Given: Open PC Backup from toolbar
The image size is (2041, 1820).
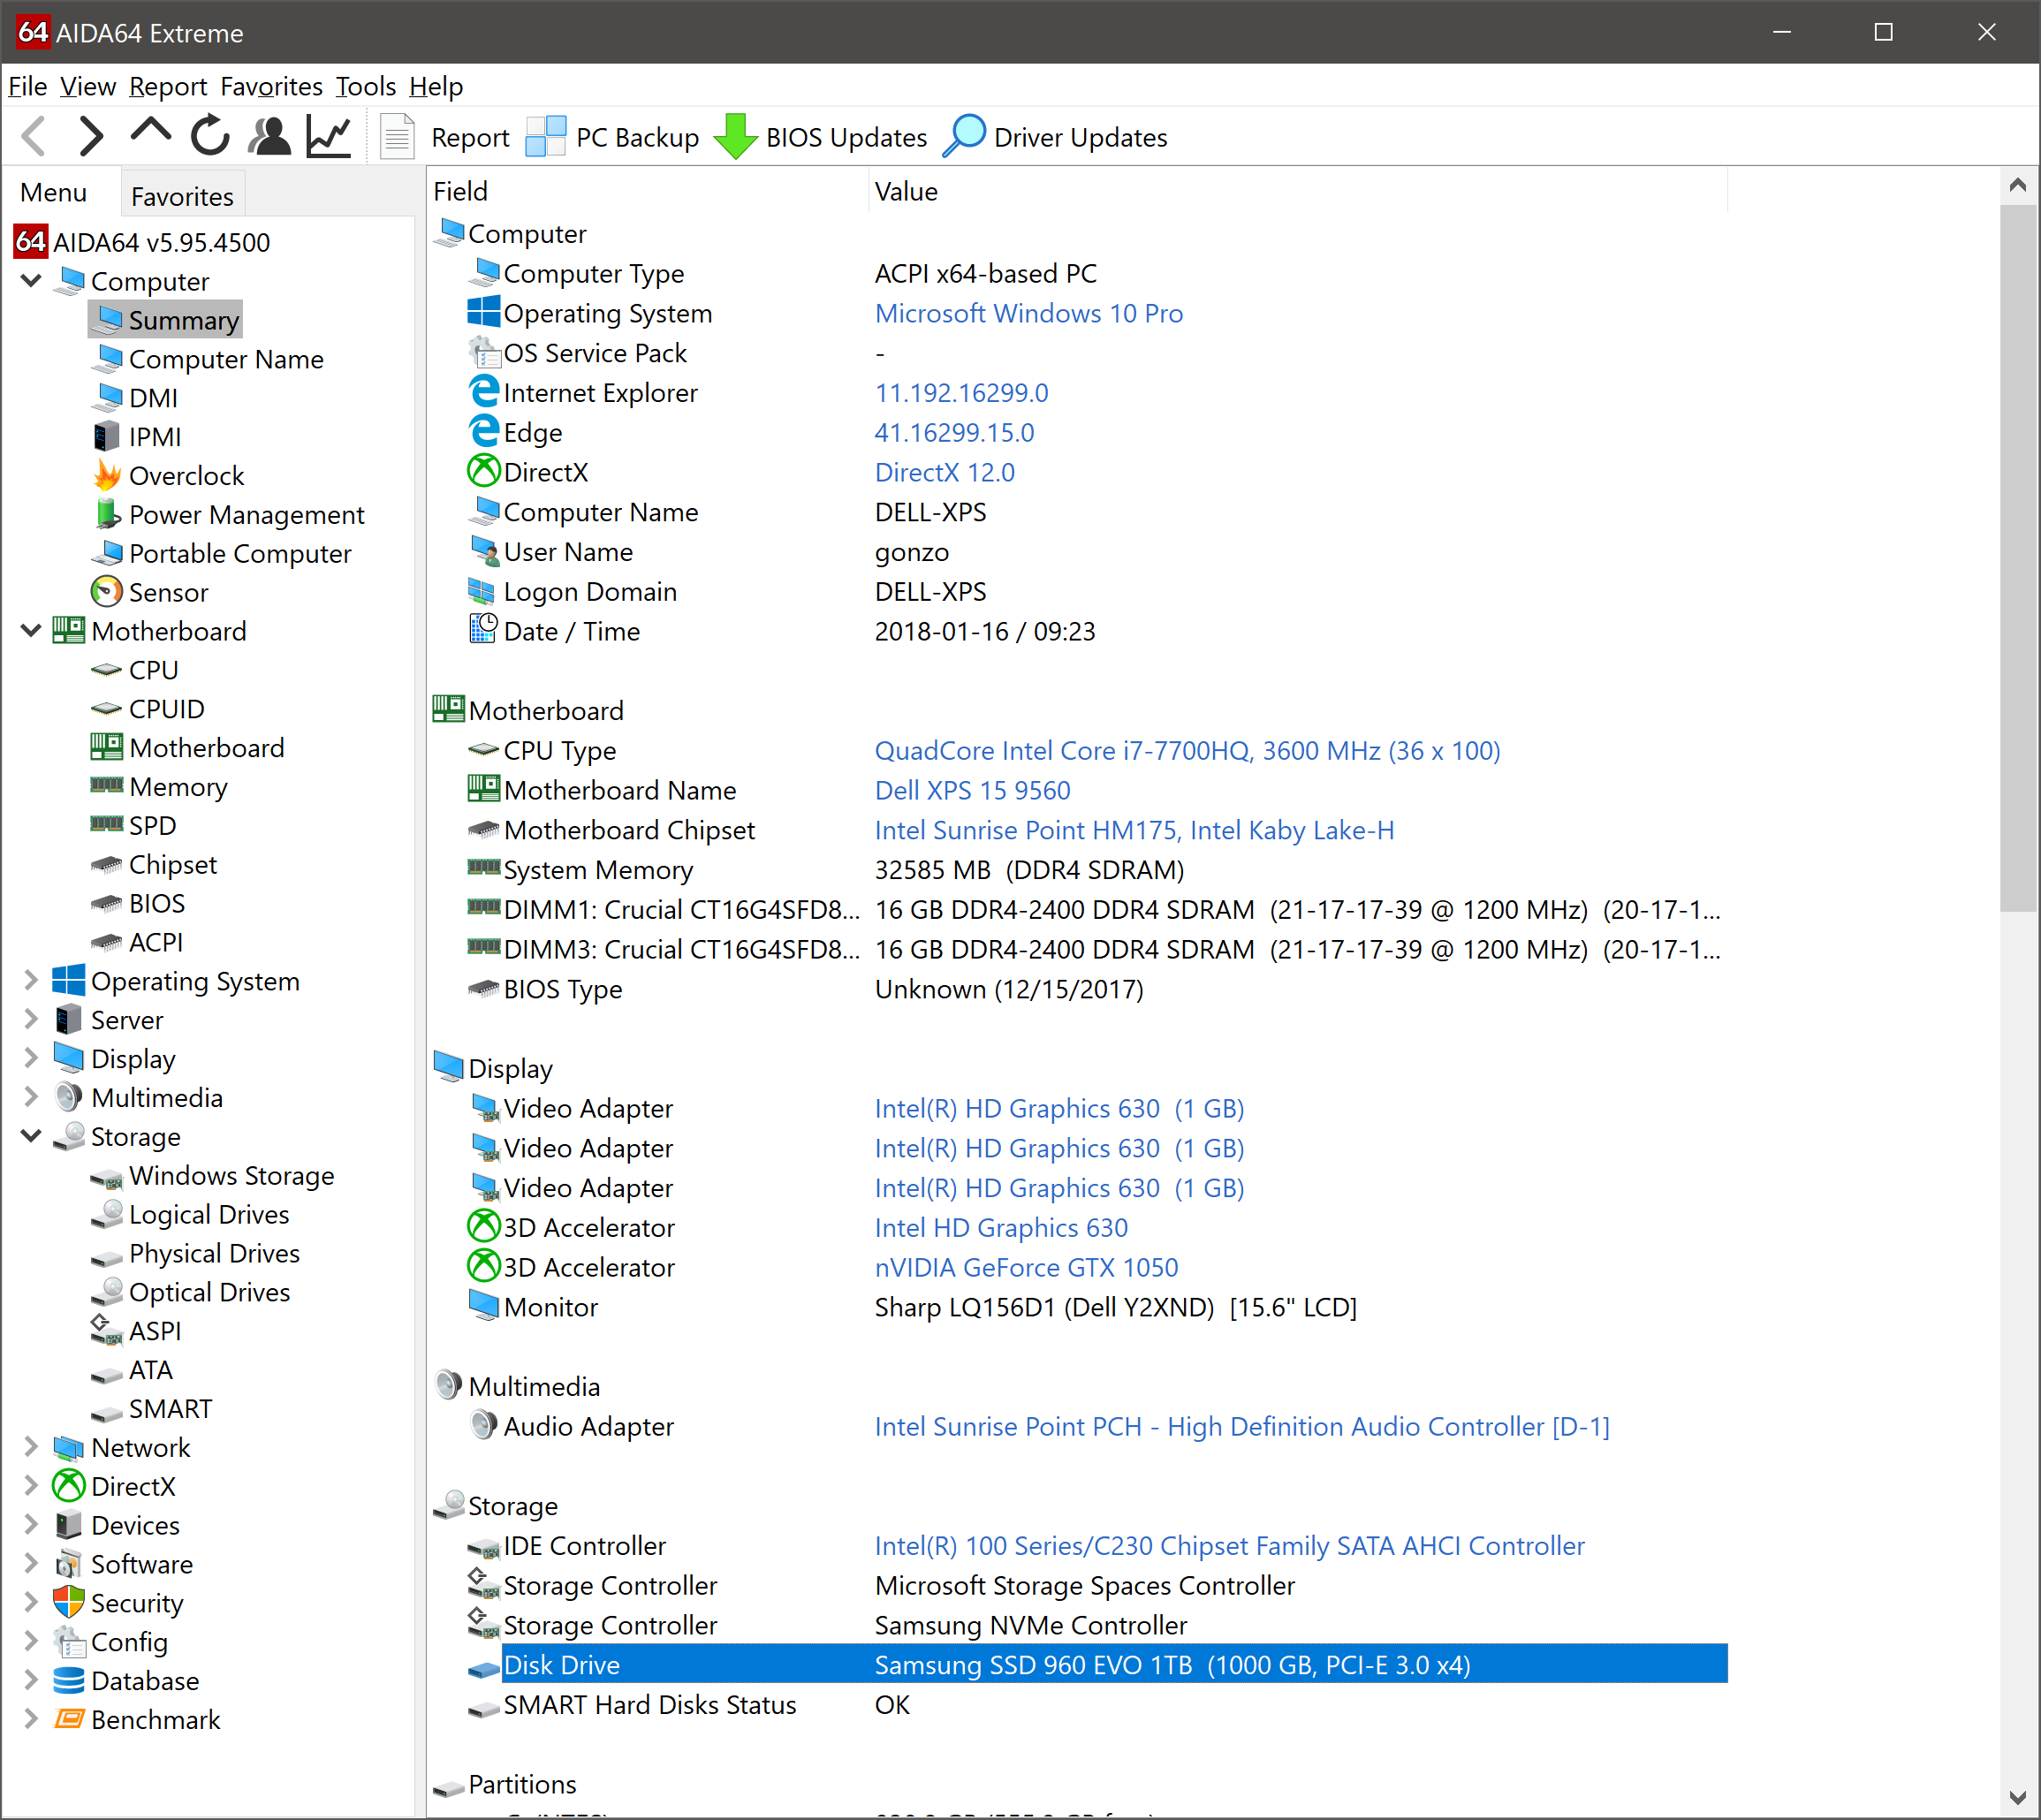Looking at the screenshot, I should [613, 137].
